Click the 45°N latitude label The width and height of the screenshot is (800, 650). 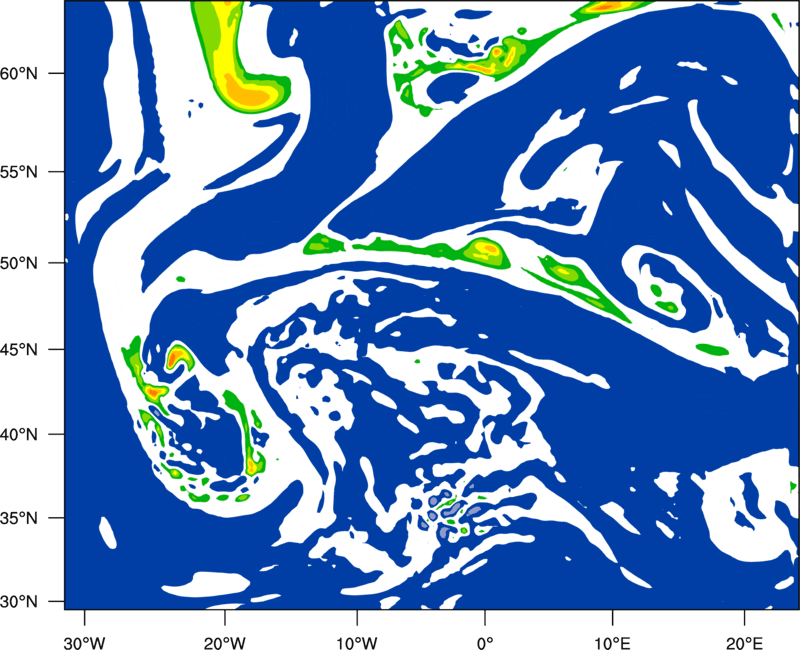[19, 349]
